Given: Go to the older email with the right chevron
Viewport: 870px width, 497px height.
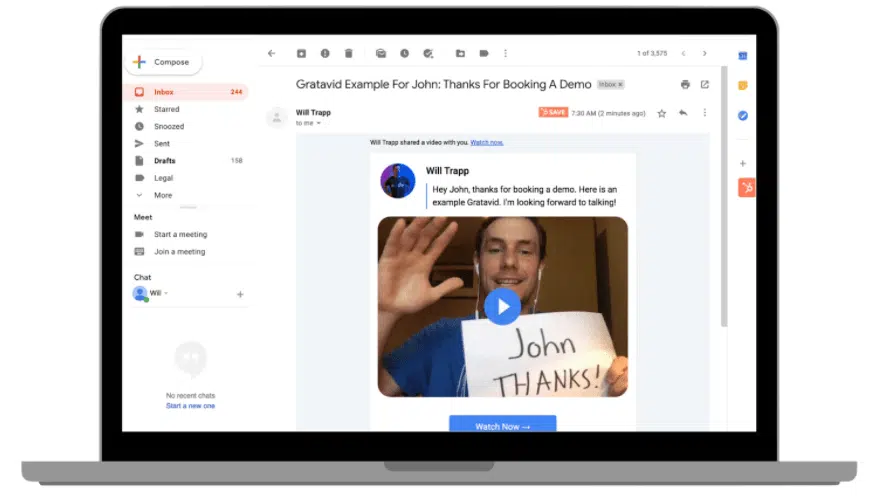Looking at the screenshot, I should coord(705,53).
